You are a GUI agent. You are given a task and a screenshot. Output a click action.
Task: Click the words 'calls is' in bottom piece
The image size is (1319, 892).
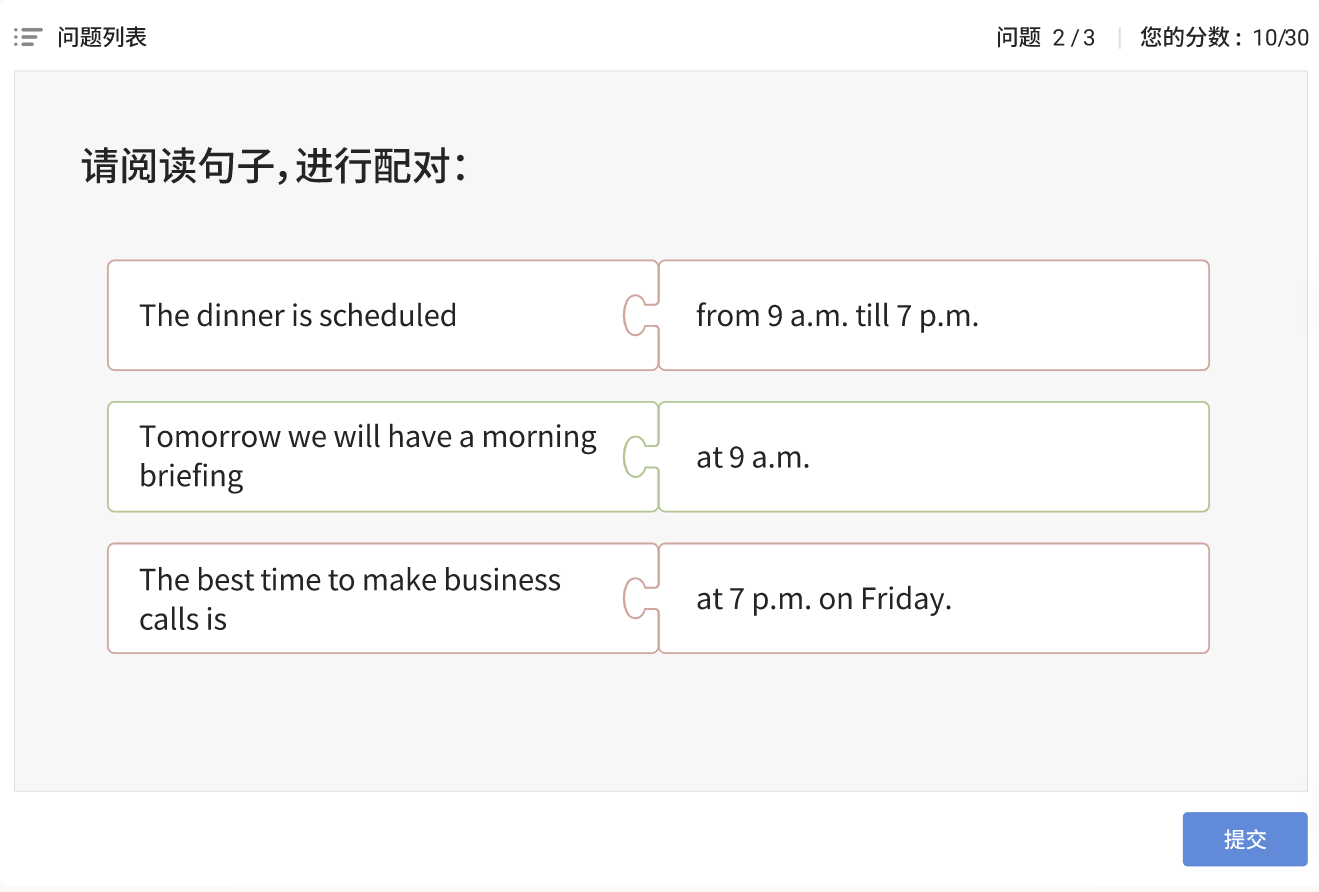tap(183, 619)
